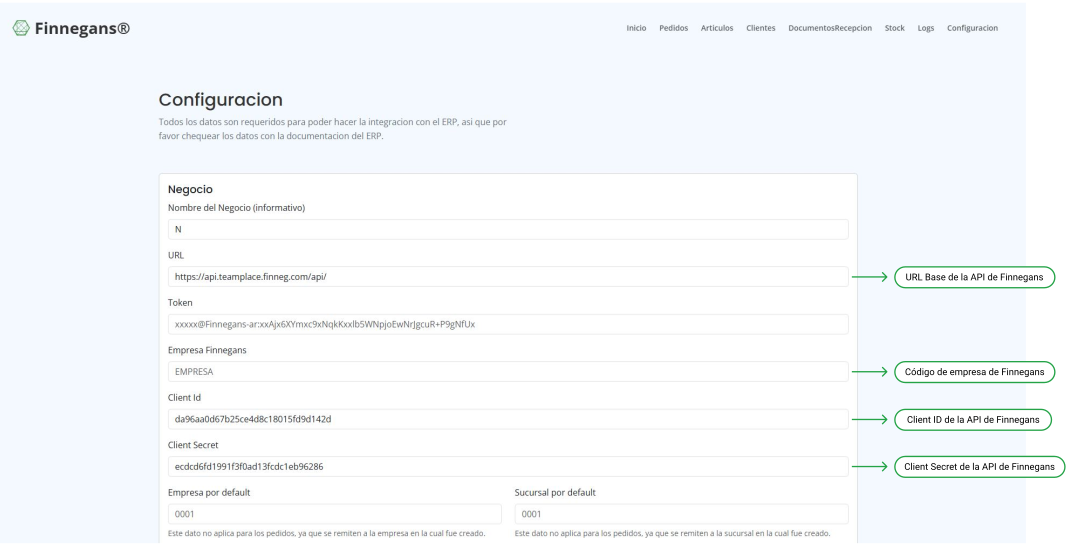Open the Inicio menu item
1082x553 pixels.
click(636, 27)
